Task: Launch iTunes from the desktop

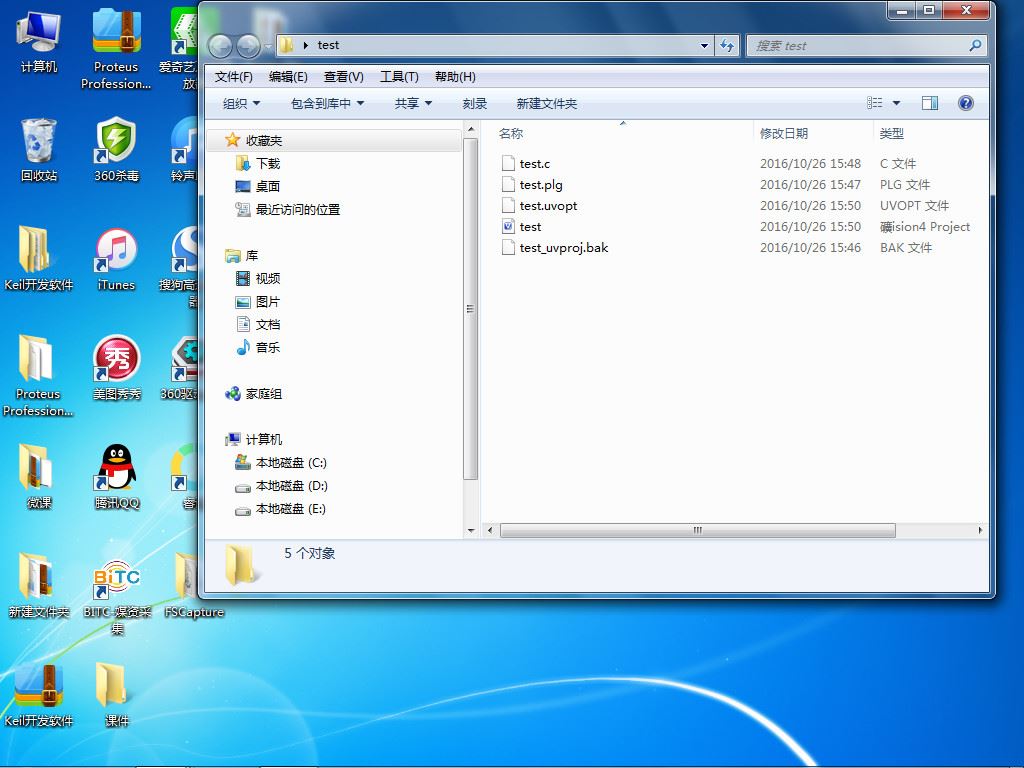Action: pos(116,259)
